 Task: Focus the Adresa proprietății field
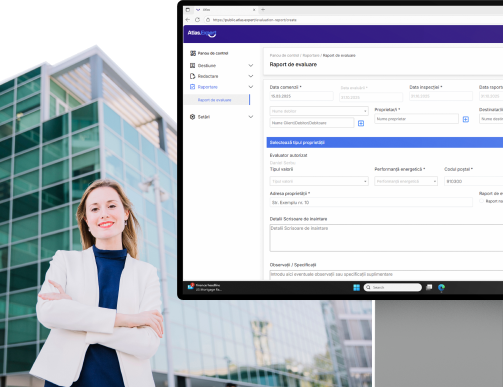pyautogui.click(x=371, y=202)
